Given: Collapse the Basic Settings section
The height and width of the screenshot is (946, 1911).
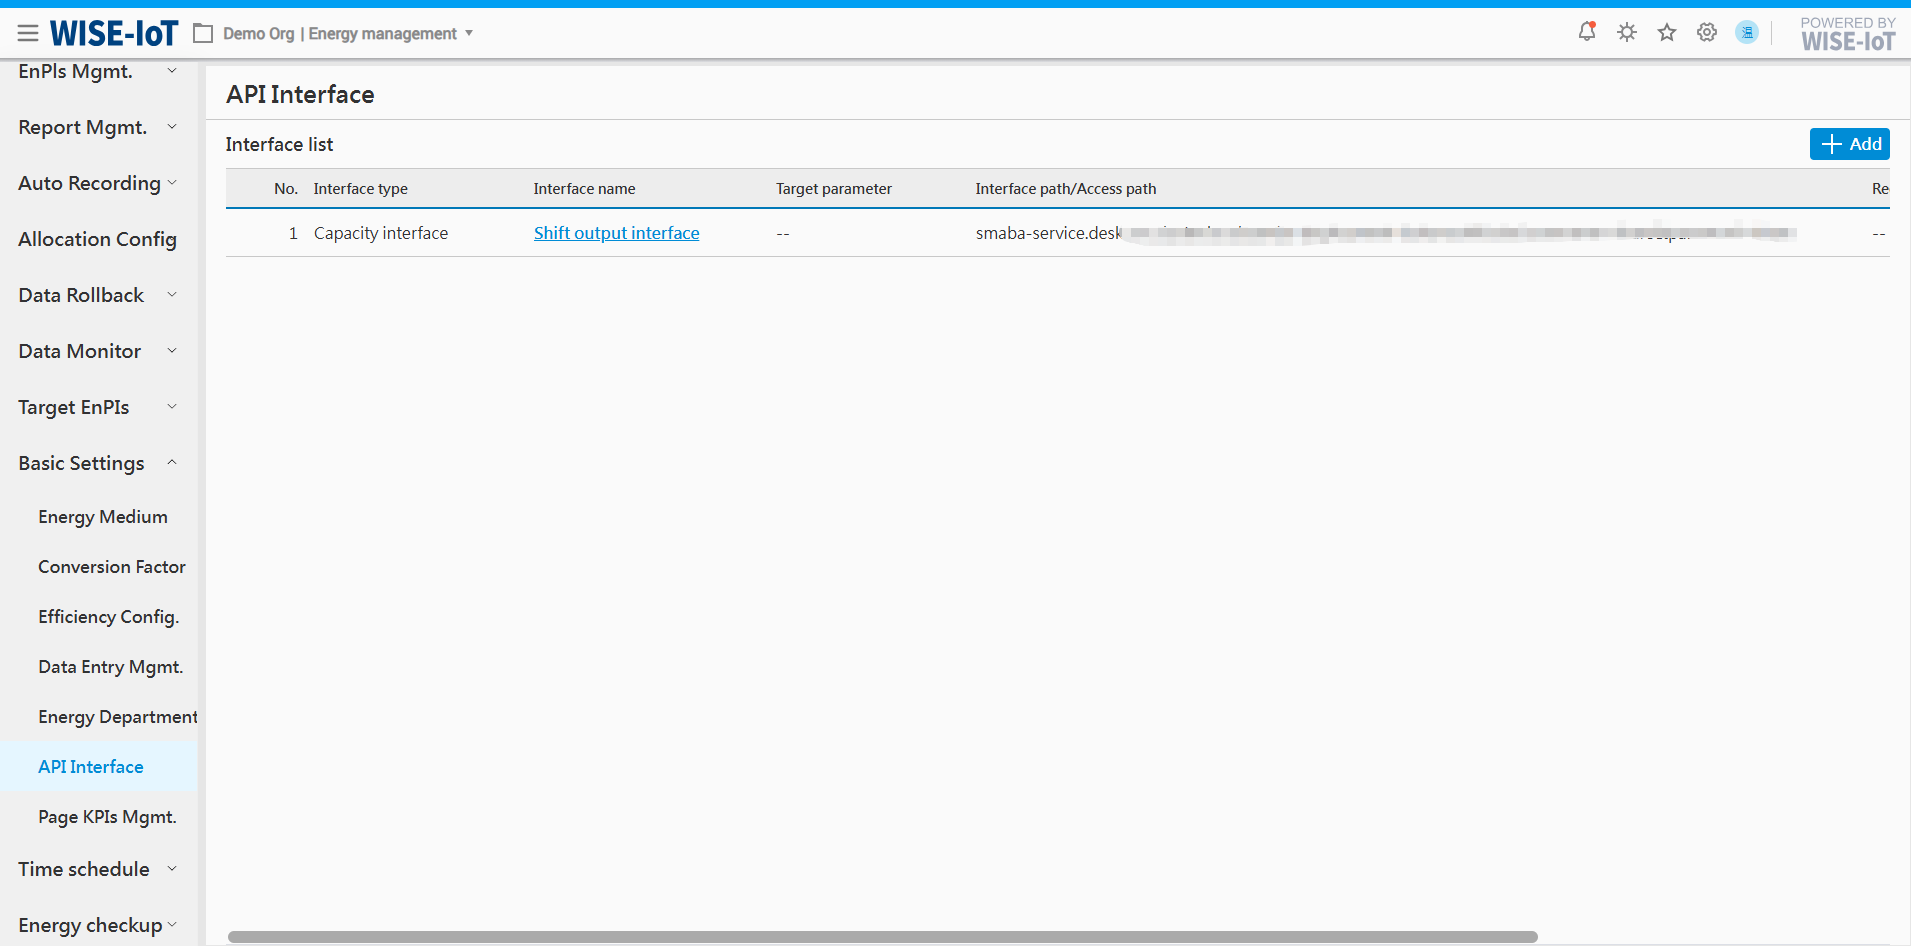Looking at the screenshot, I should tap(97, 463).
